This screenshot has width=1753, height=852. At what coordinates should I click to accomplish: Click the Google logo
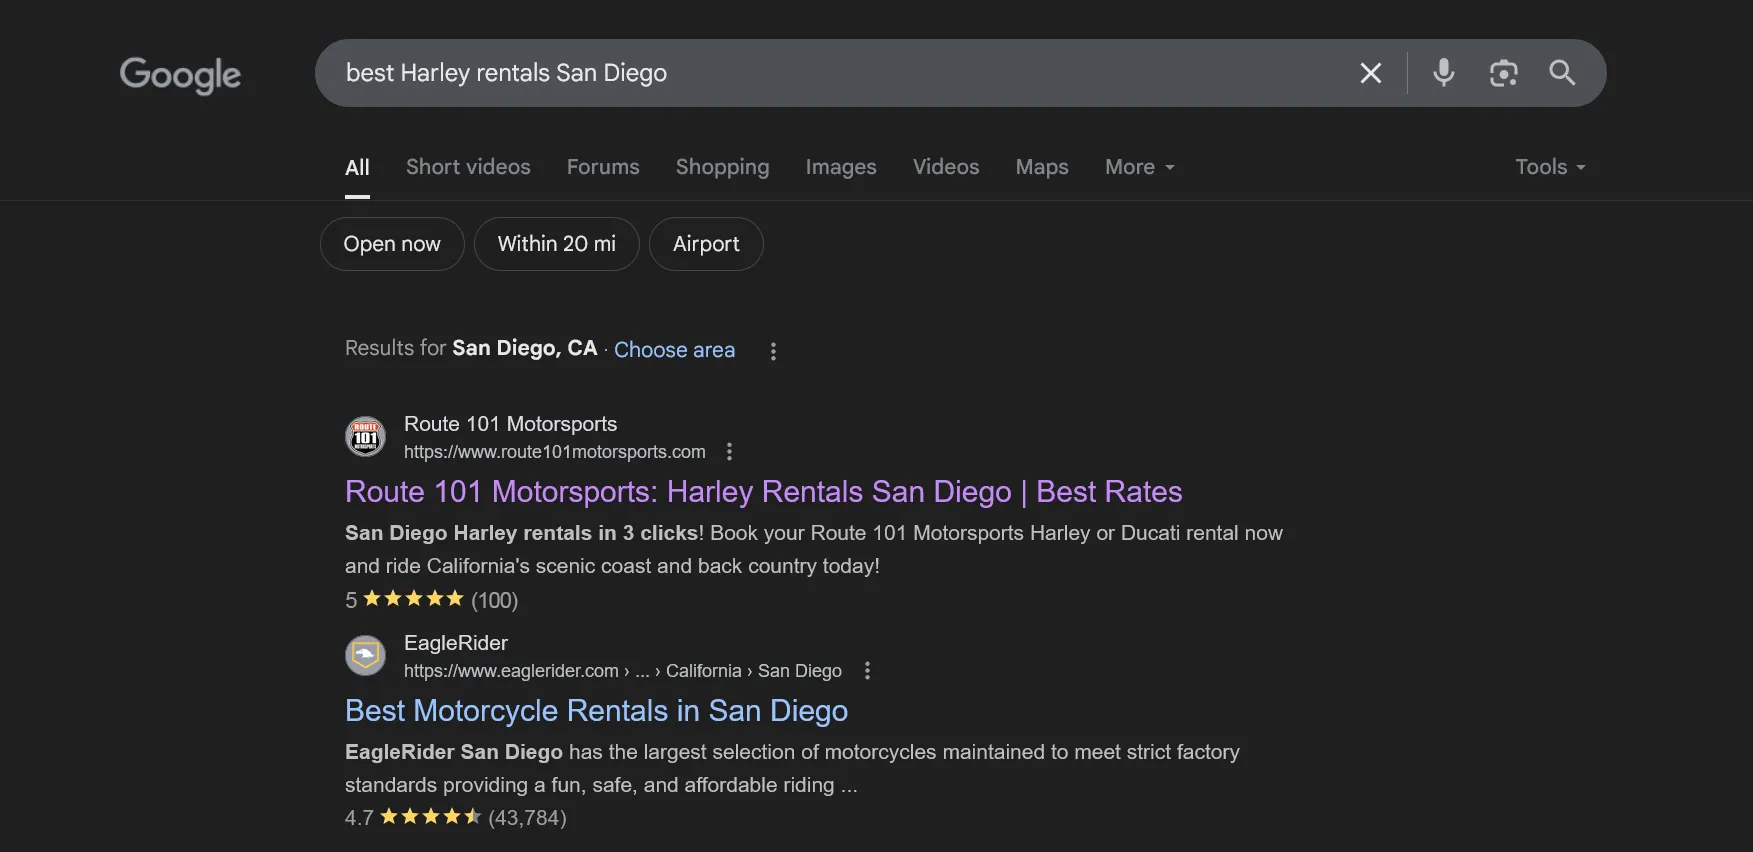coord(180,75)
